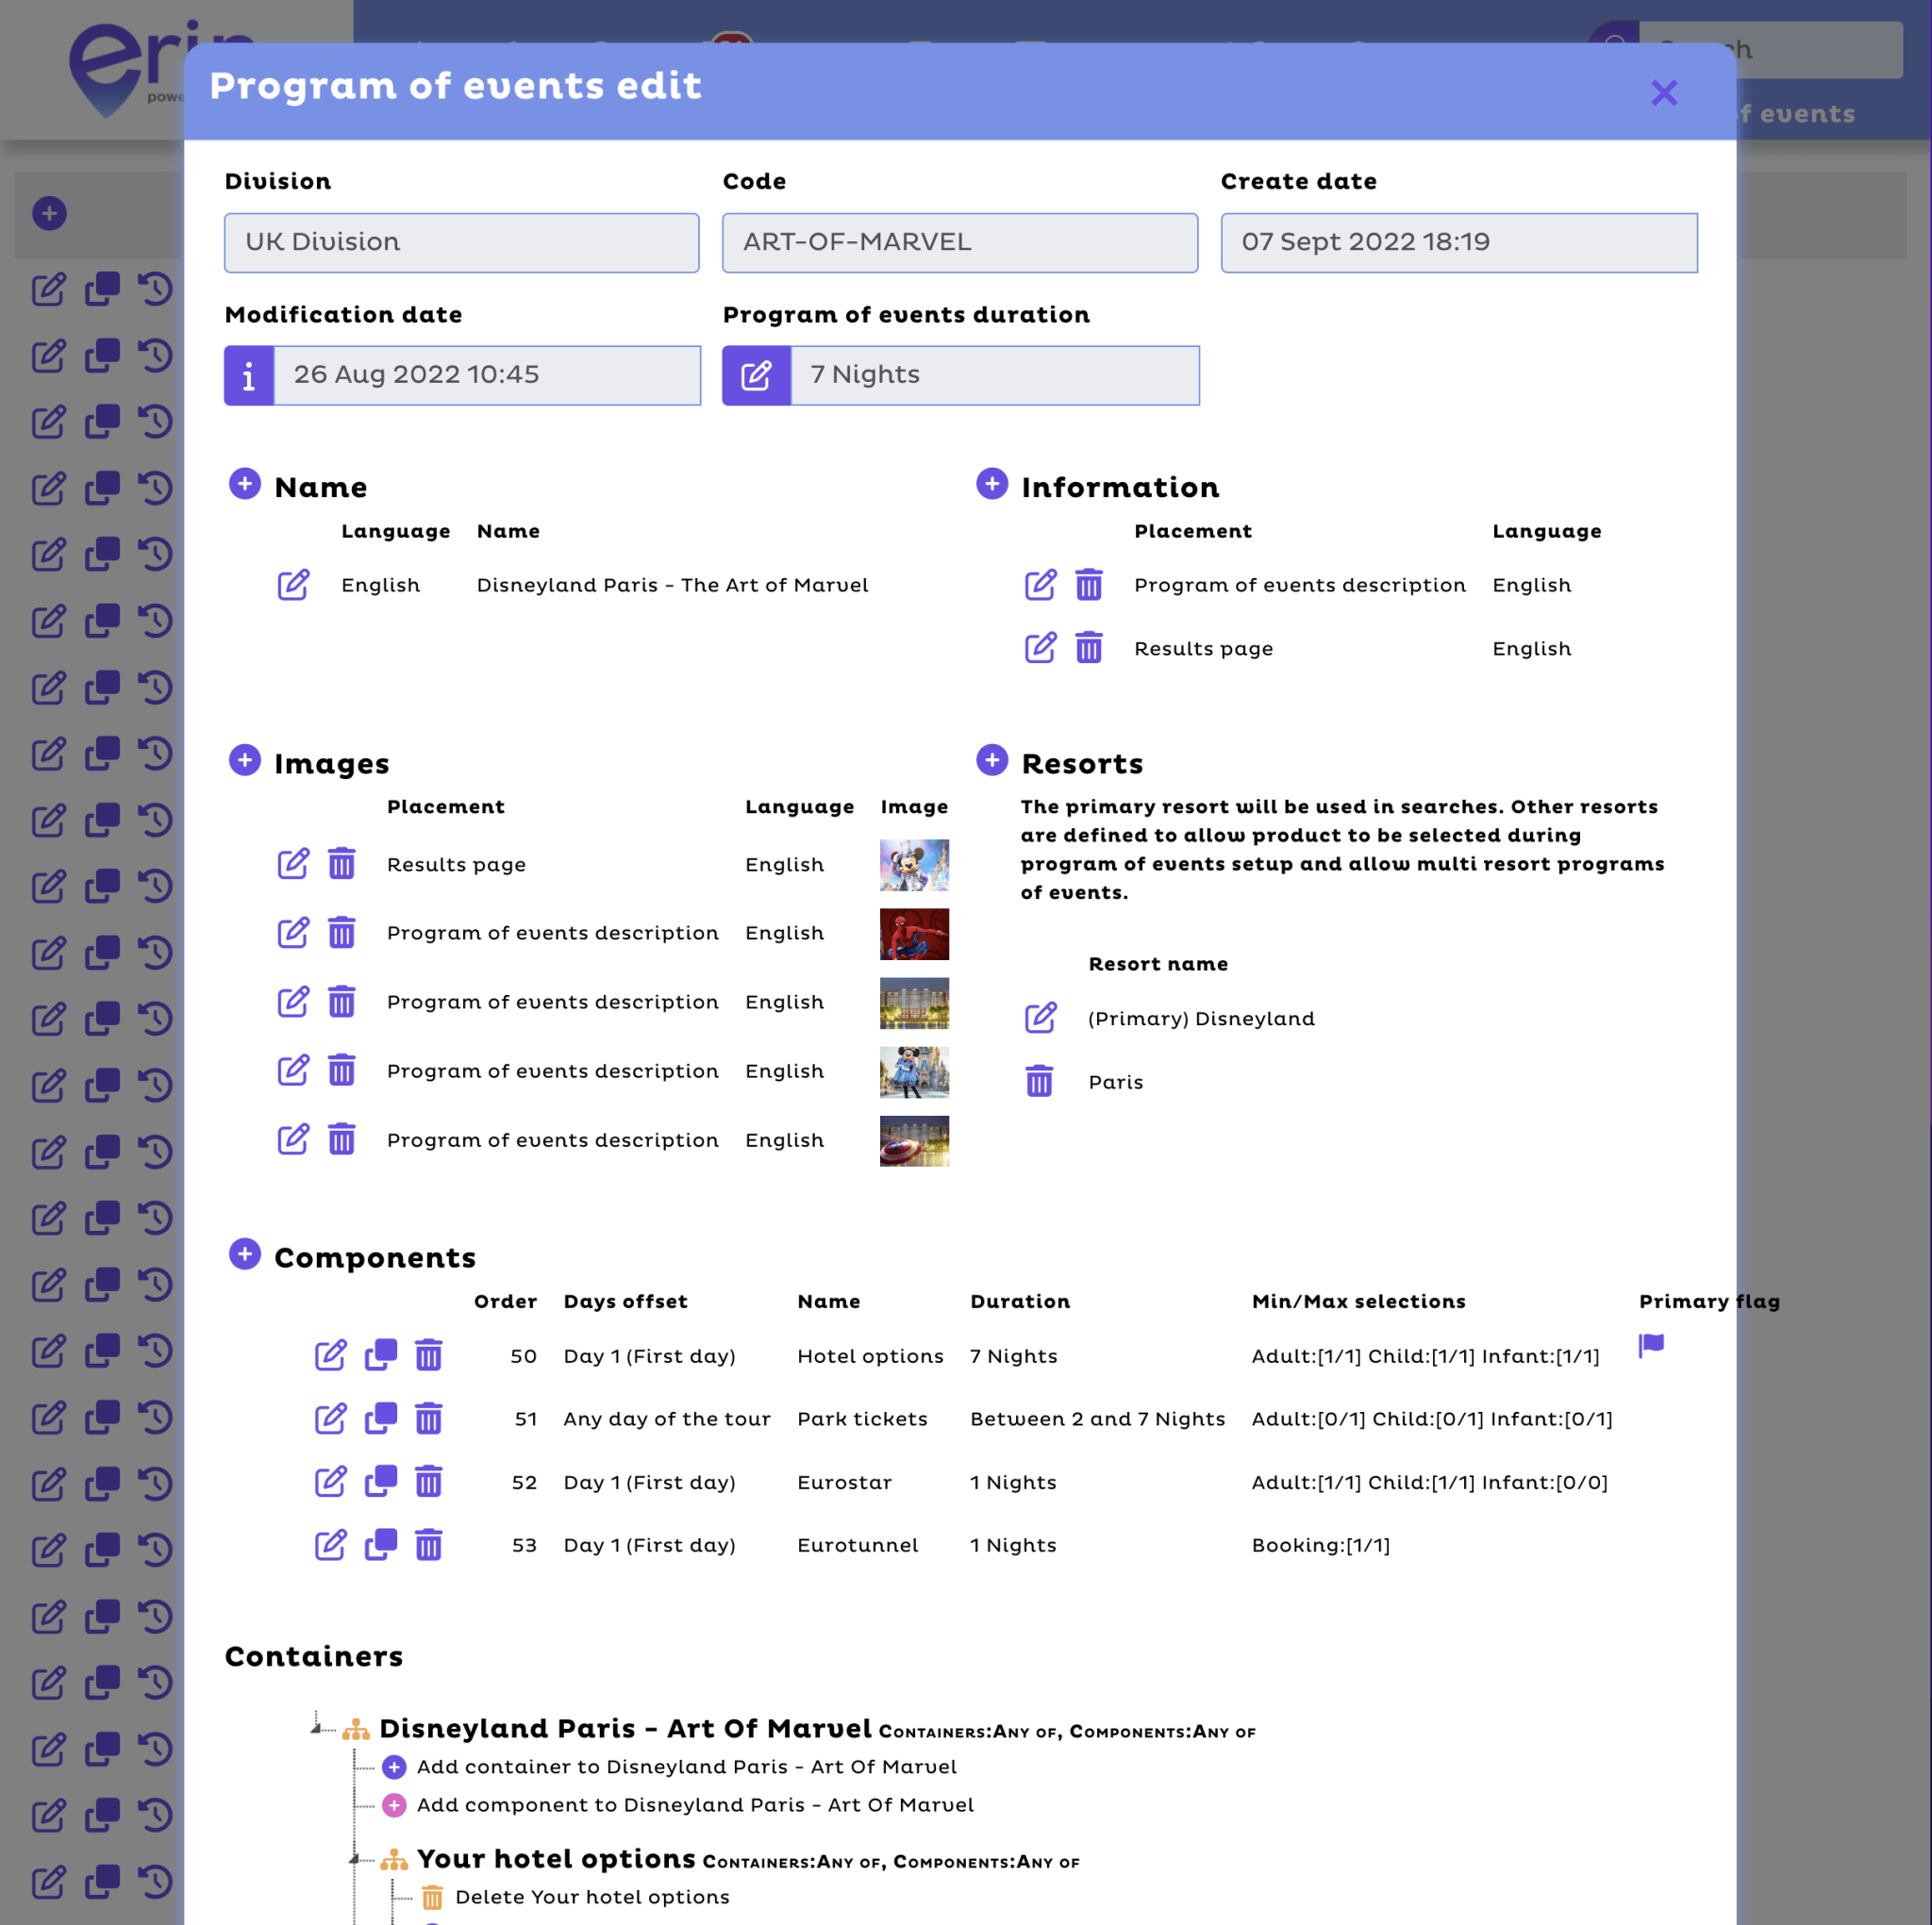Image resolution: width=1932 pixels, height=1925 pixels.
Task: Add a new image placement
Action: (x=245, y=760)
